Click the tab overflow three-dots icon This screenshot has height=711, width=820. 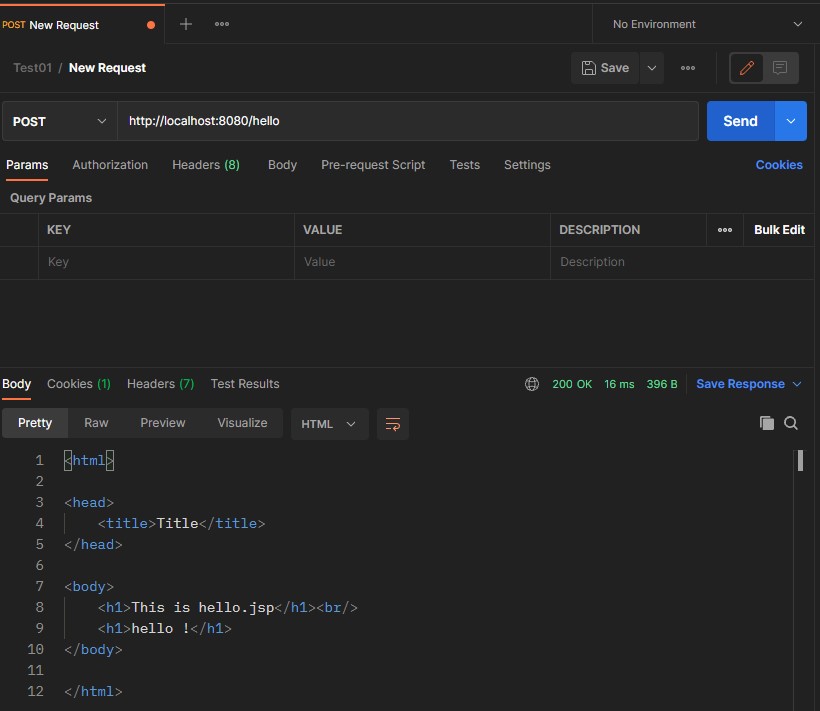coord(222,24)
